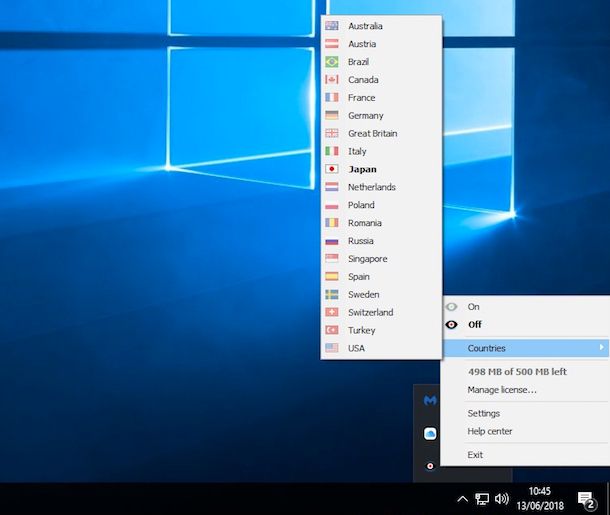Open Help center menu entry
Image resolution: width=610 pixels, height=515 pixels.
coord(490,431)
